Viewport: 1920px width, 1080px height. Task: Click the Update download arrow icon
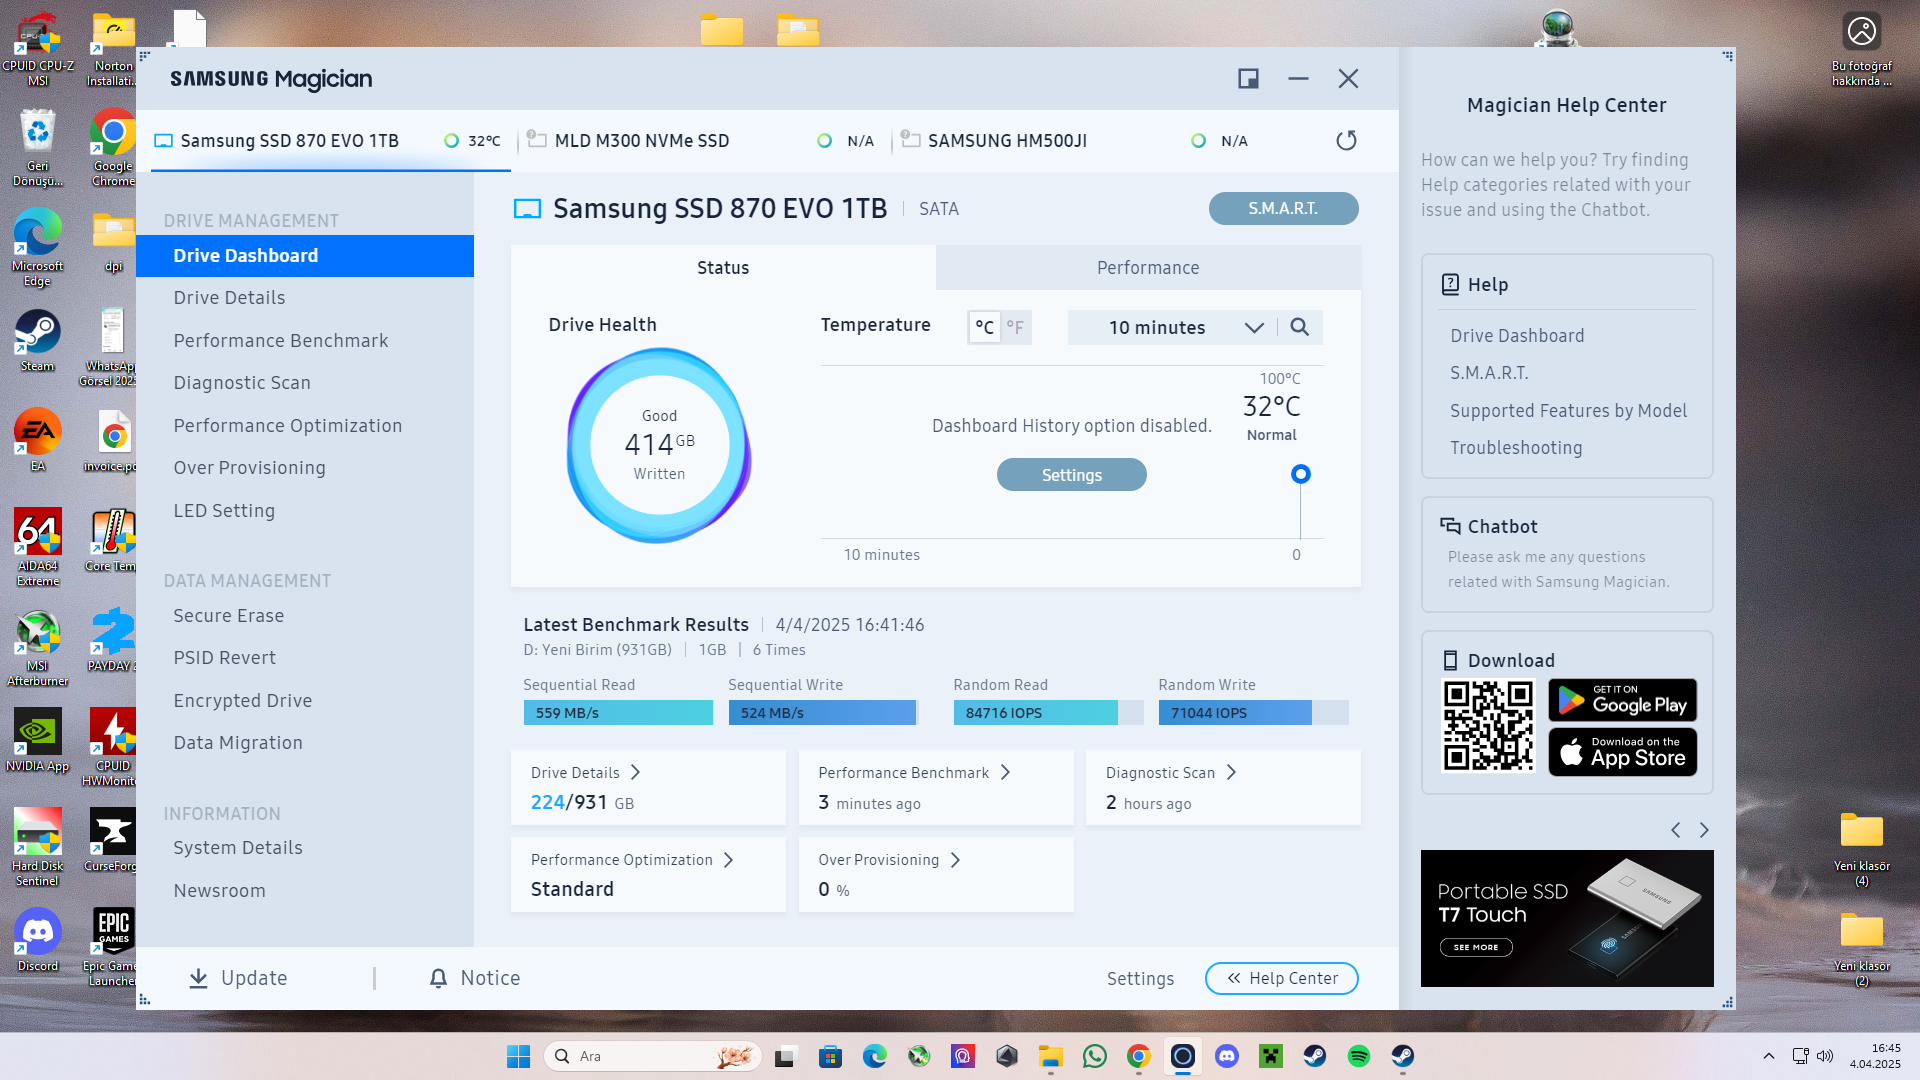pos(198,978)
